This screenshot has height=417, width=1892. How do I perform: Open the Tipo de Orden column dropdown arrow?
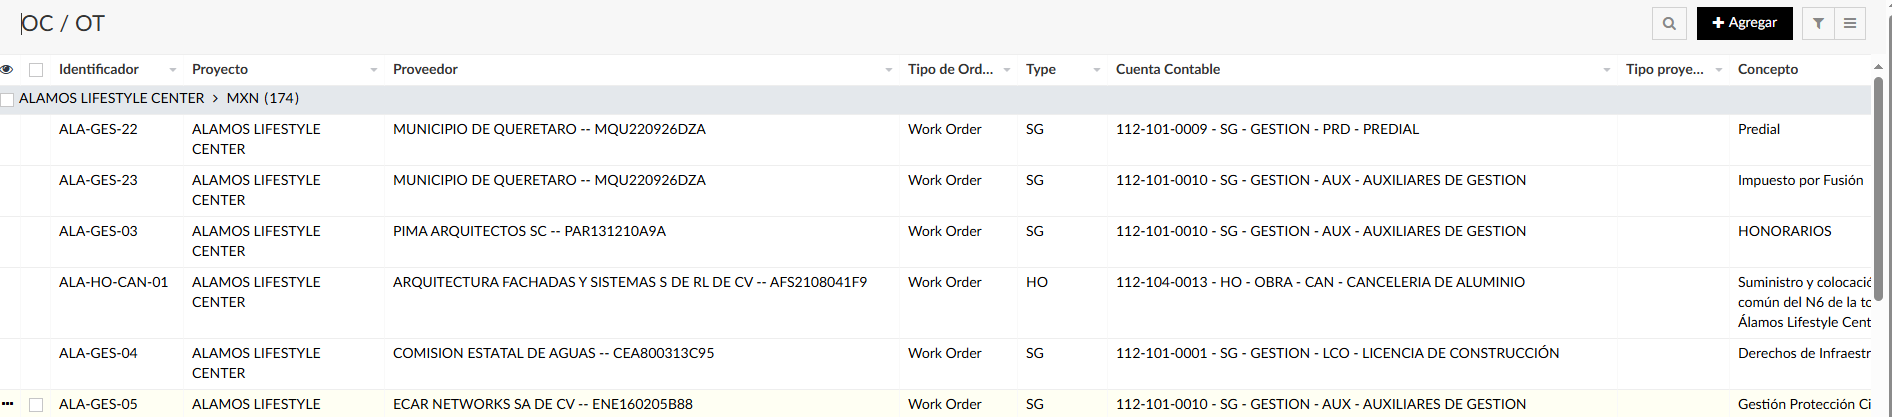coord(1007,70)
